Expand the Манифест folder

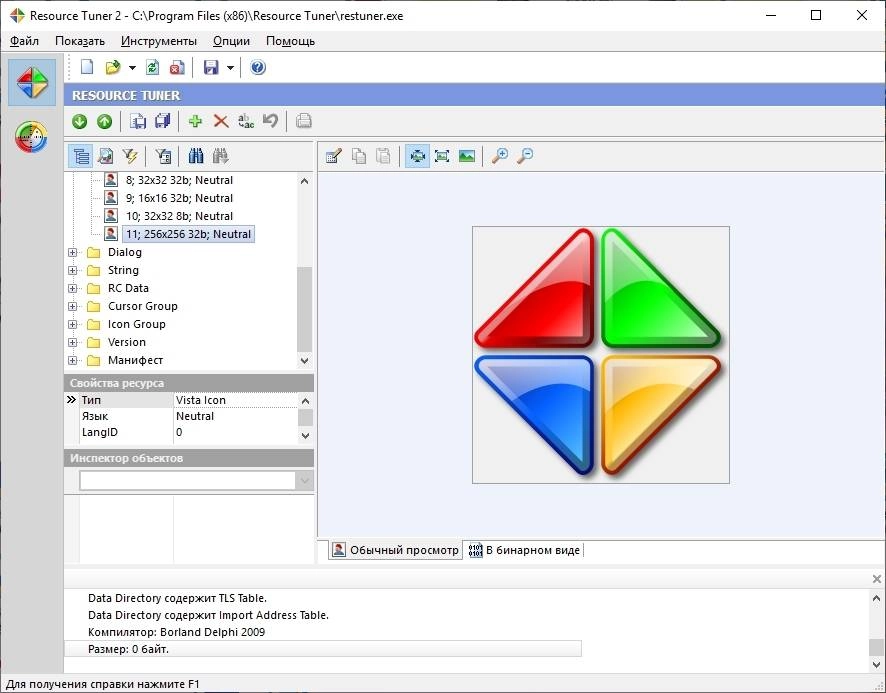coord(72,361)
